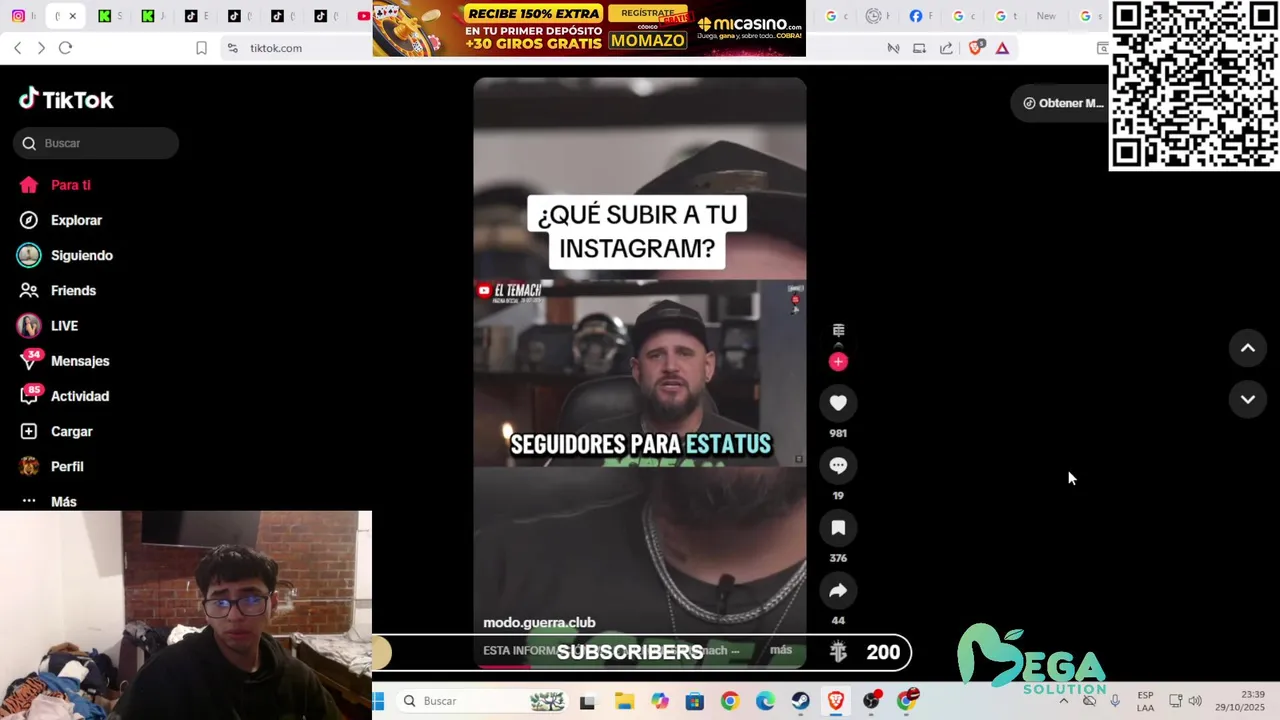
Task: Like the video with heart icon
Action: point(838,402)
